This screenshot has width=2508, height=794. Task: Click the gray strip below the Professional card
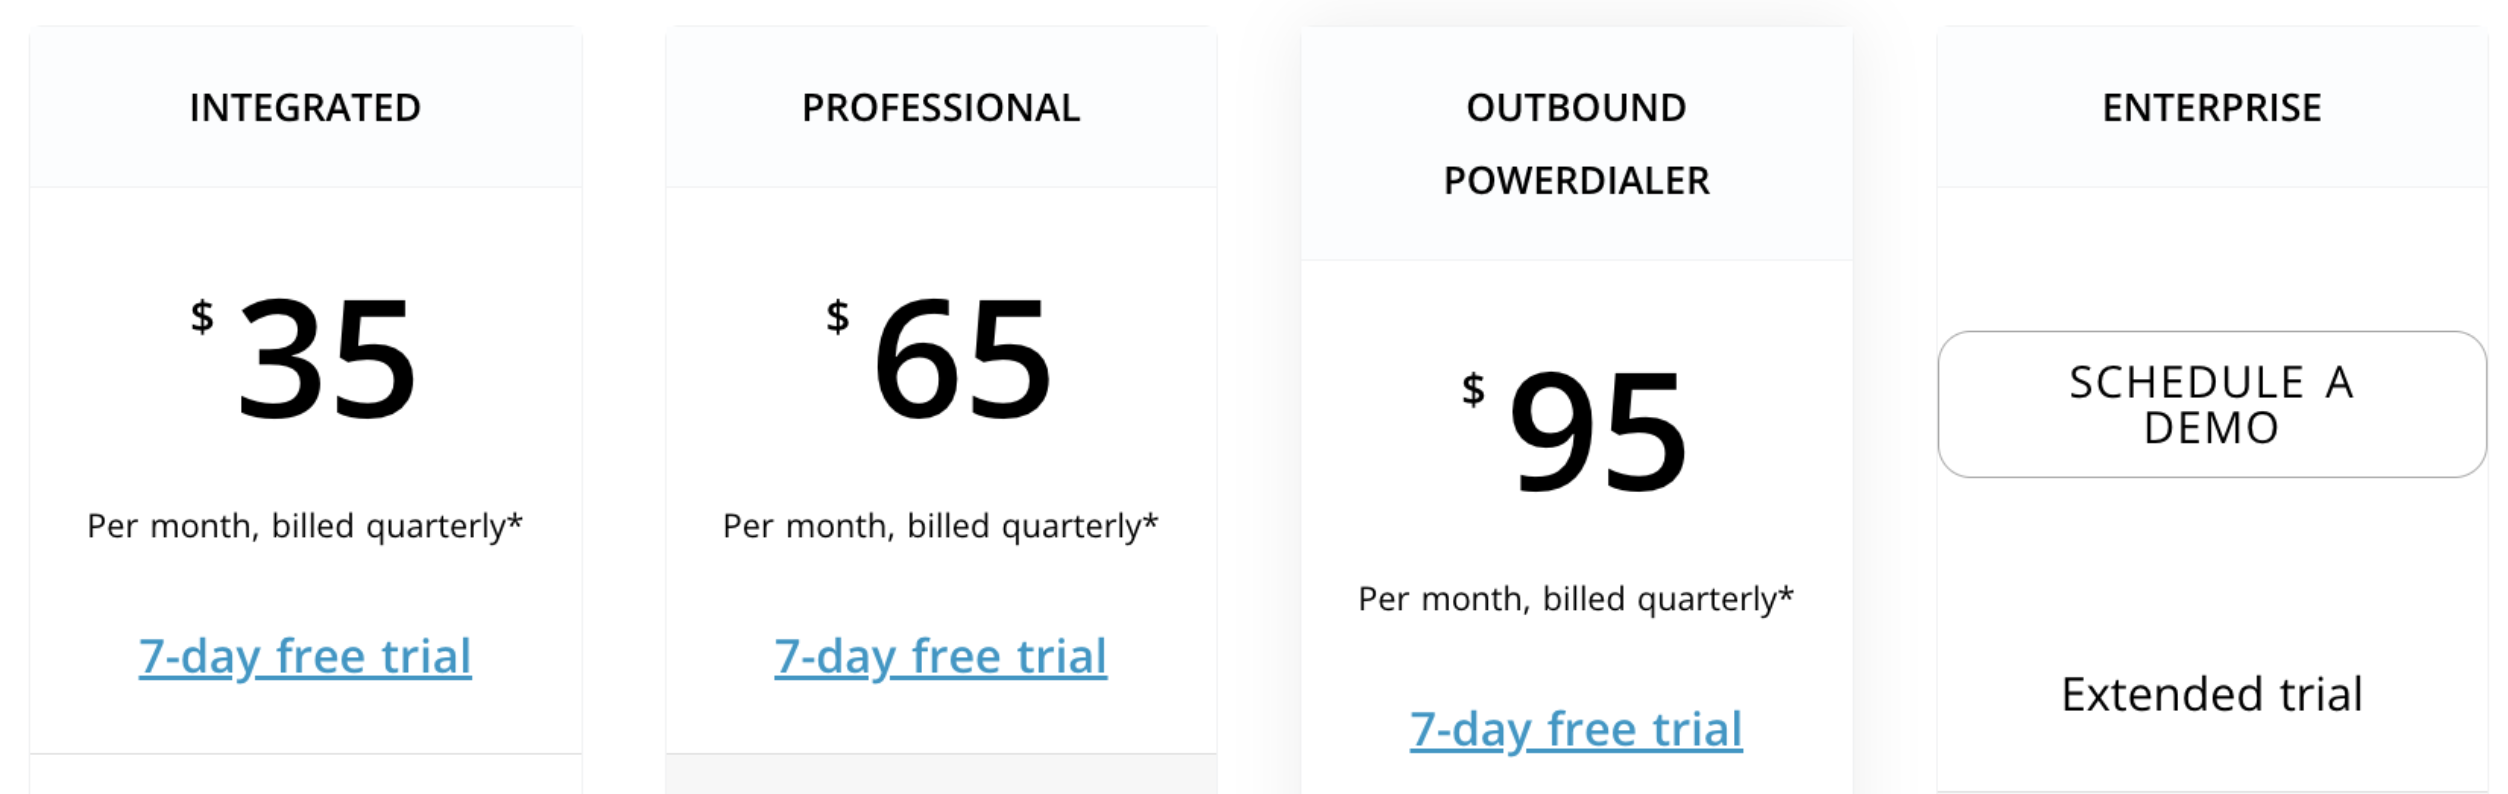tap(940, 775)
